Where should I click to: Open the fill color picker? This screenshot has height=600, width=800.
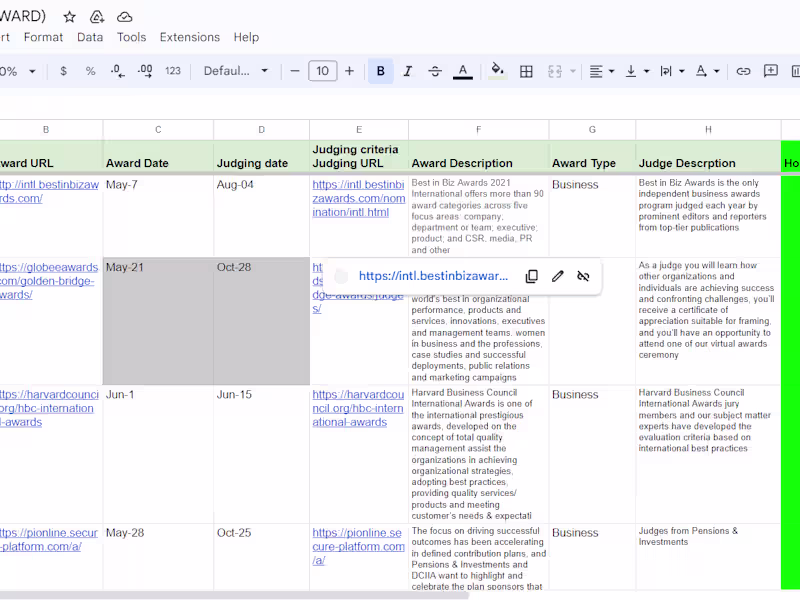(x=497, y=71)
